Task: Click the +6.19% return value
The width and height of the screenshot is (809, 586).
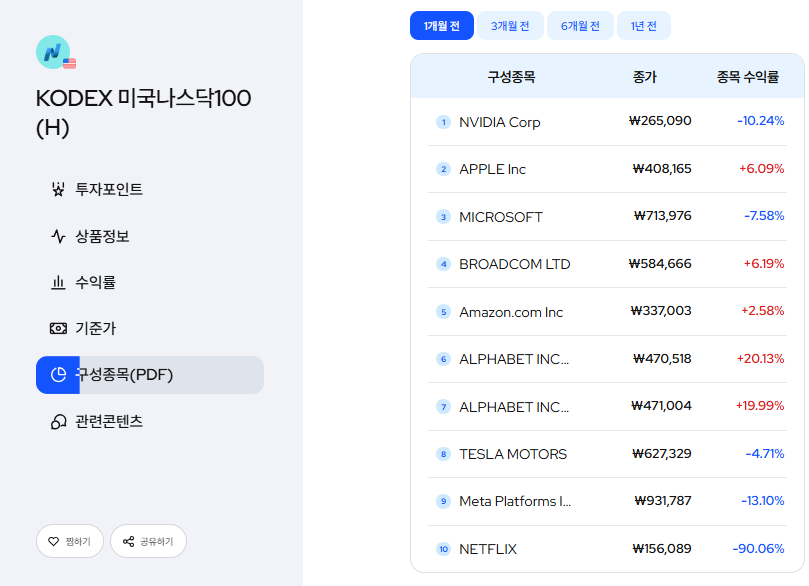Action: [x=764, y=264]
